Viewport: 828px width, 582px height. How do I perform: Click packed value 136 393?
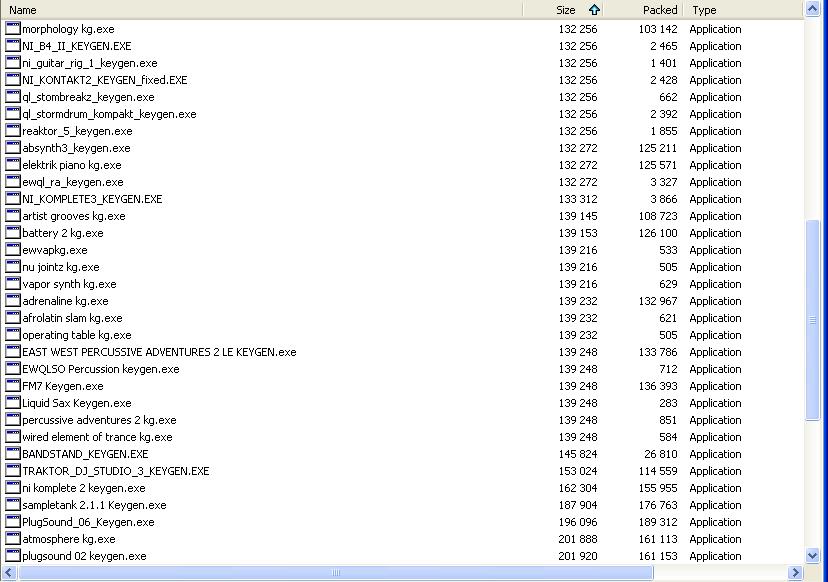tap(657, 386)
